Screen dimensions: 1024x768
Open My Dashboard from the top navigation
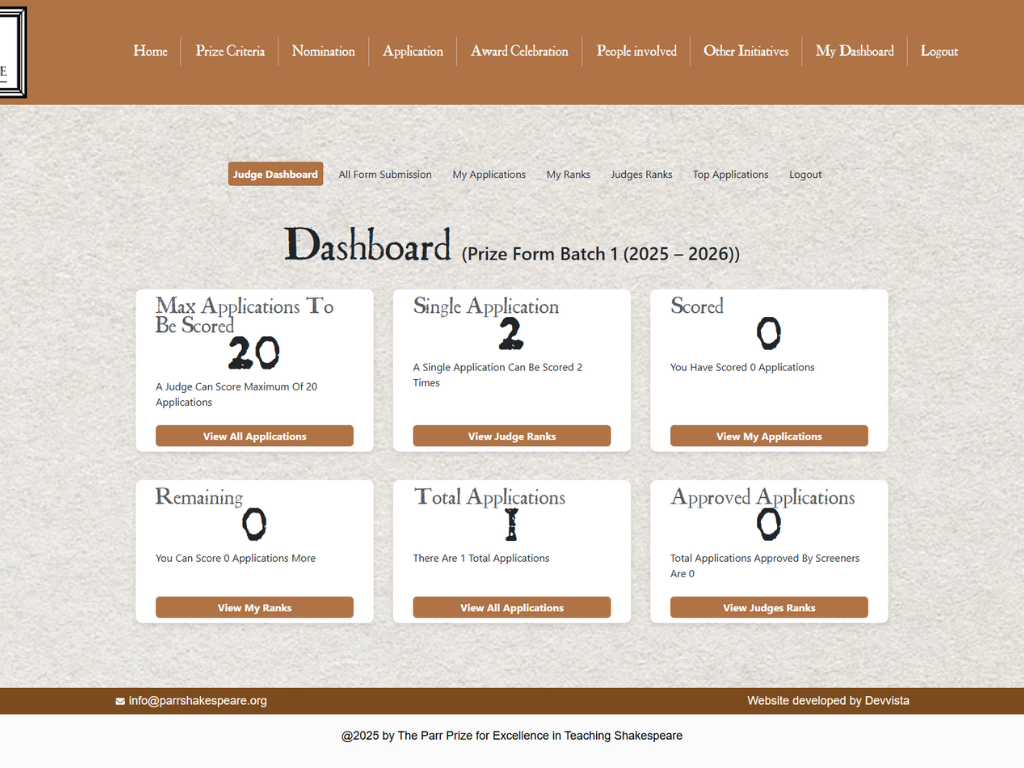pyautogui.click(x=854, y=51)
